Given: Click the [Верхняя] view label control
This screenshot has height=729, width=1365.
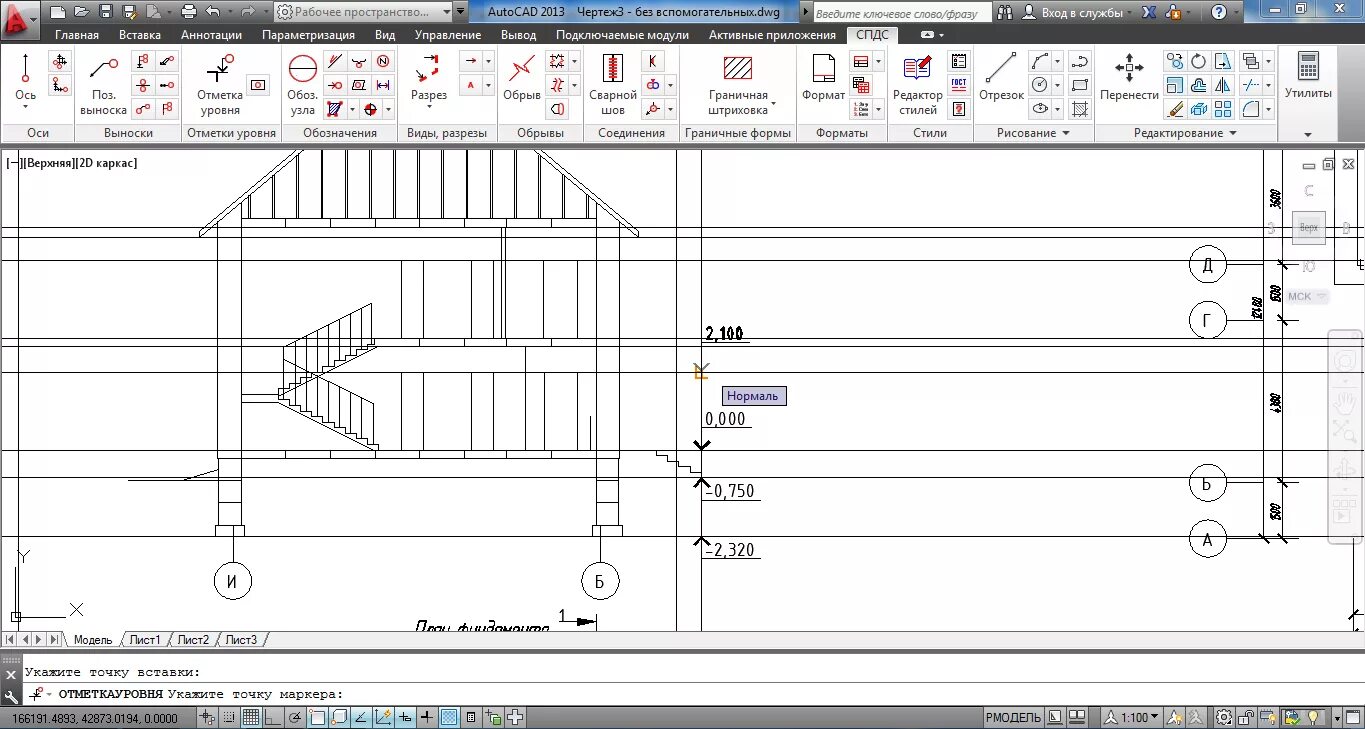Looking at the screenshot, I should 50,162.
